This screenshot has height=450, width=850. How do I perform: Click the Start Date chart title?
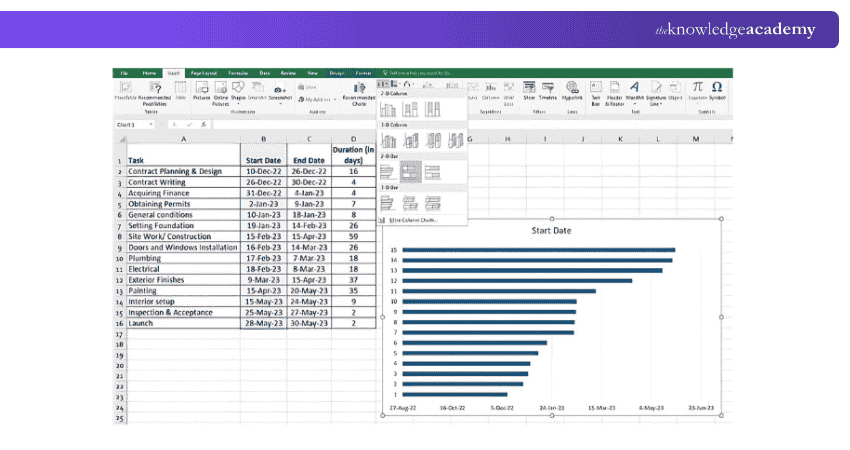(x=551, y=230)
